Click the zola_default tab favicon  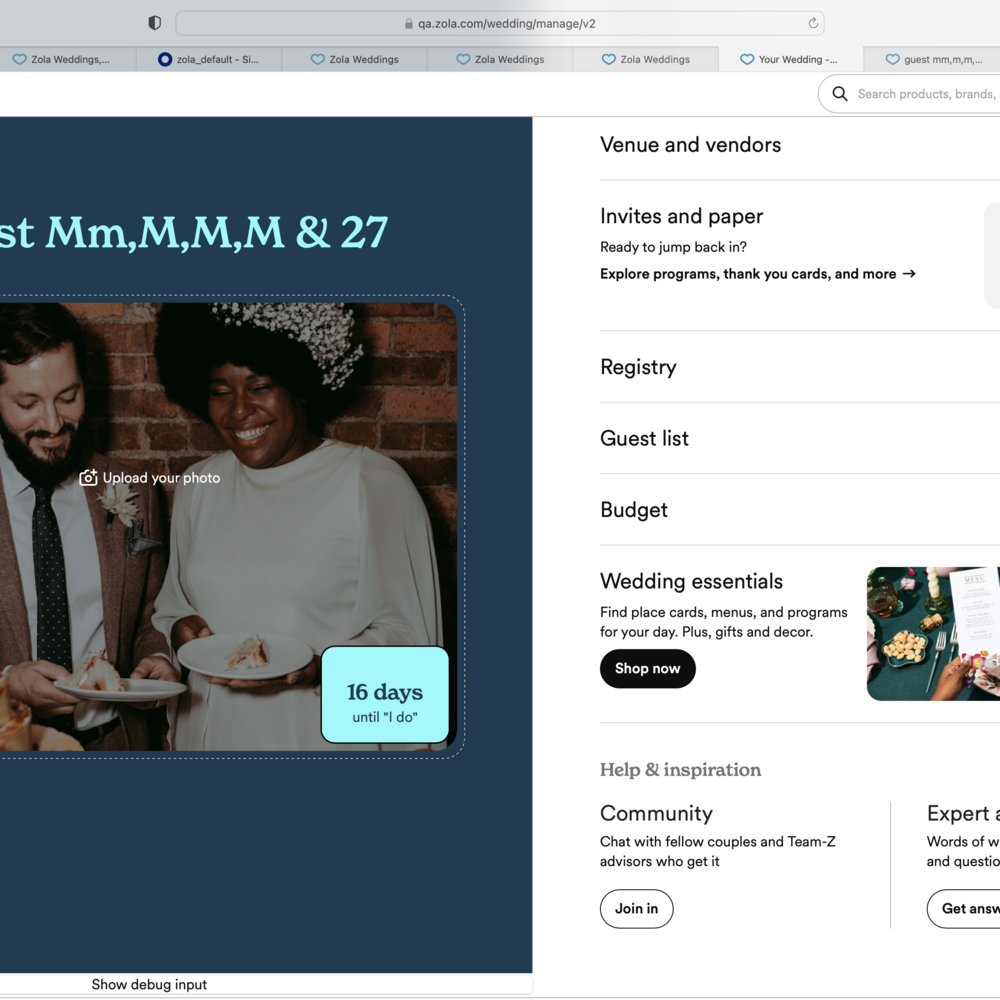165,60
